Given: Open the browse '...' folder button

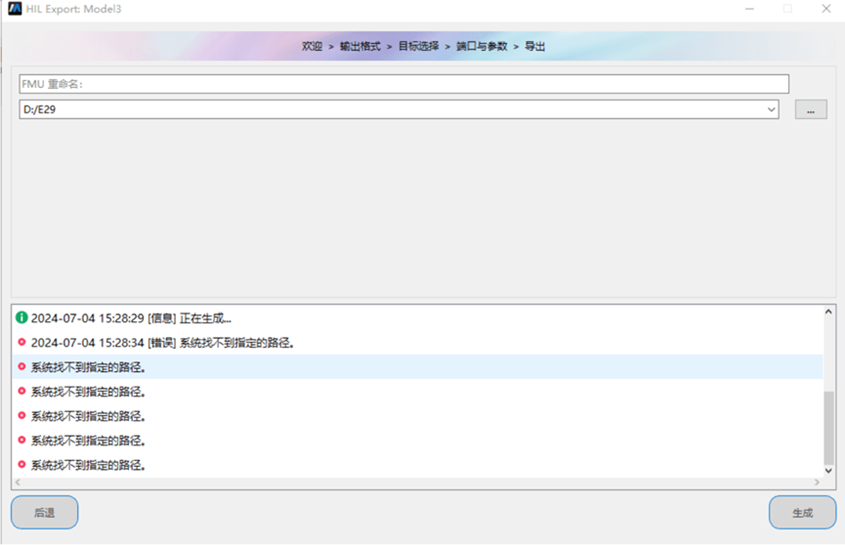Looking at the screenshot, I should [811, 109].
